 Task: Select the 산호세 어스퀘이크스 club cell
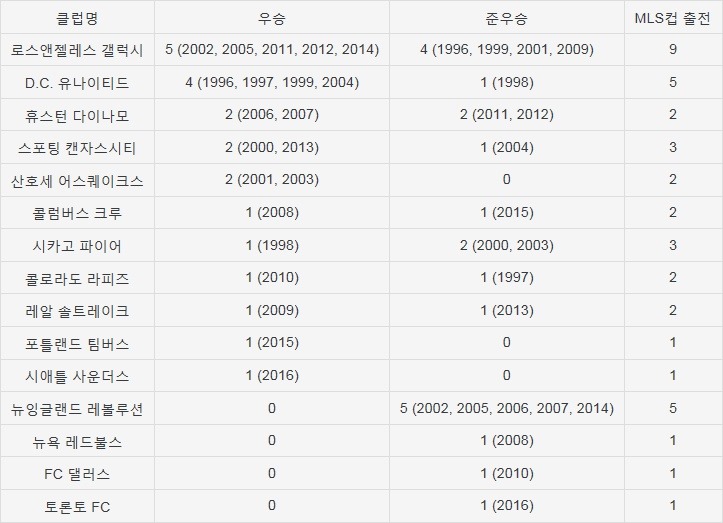click(x=77, y=180)
